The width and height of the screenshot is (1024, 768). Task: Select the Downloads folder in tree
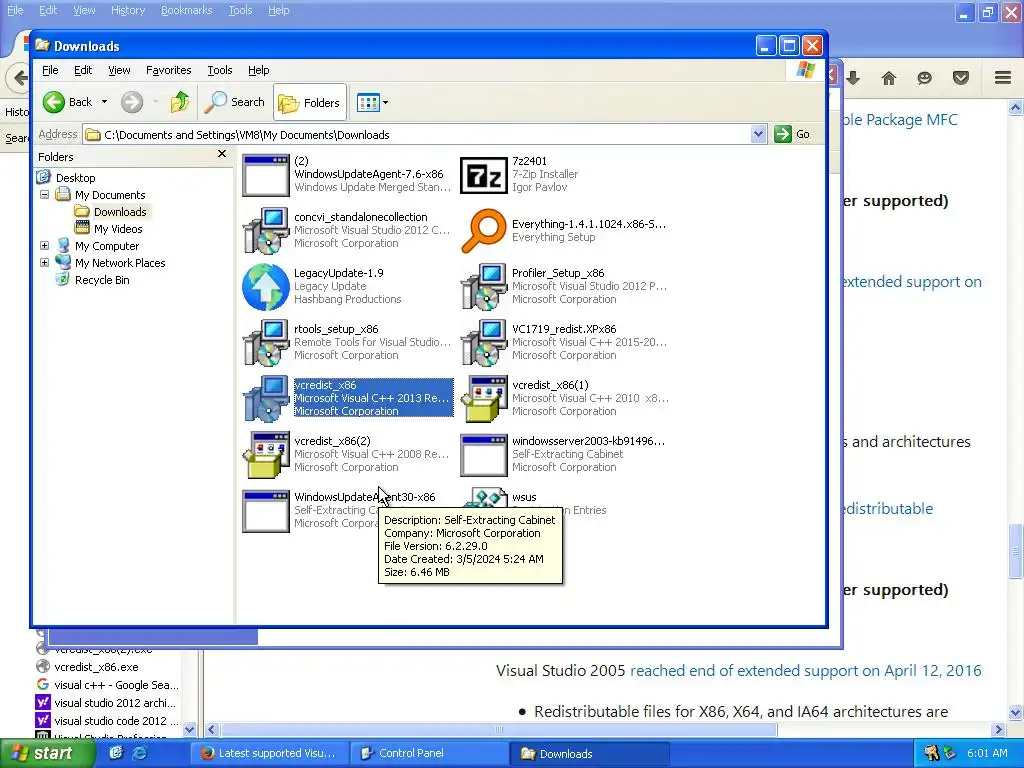tap(120, 212)
